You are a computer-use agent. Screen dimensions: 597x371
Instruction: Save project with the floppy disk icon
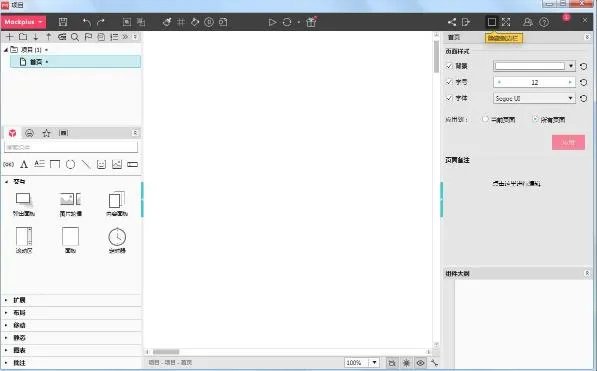point(63,22)
